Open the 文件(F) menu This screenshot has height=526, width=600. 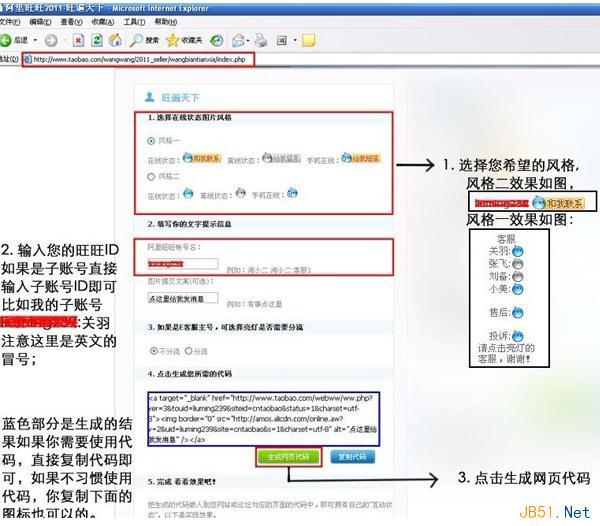coord(10,22)
